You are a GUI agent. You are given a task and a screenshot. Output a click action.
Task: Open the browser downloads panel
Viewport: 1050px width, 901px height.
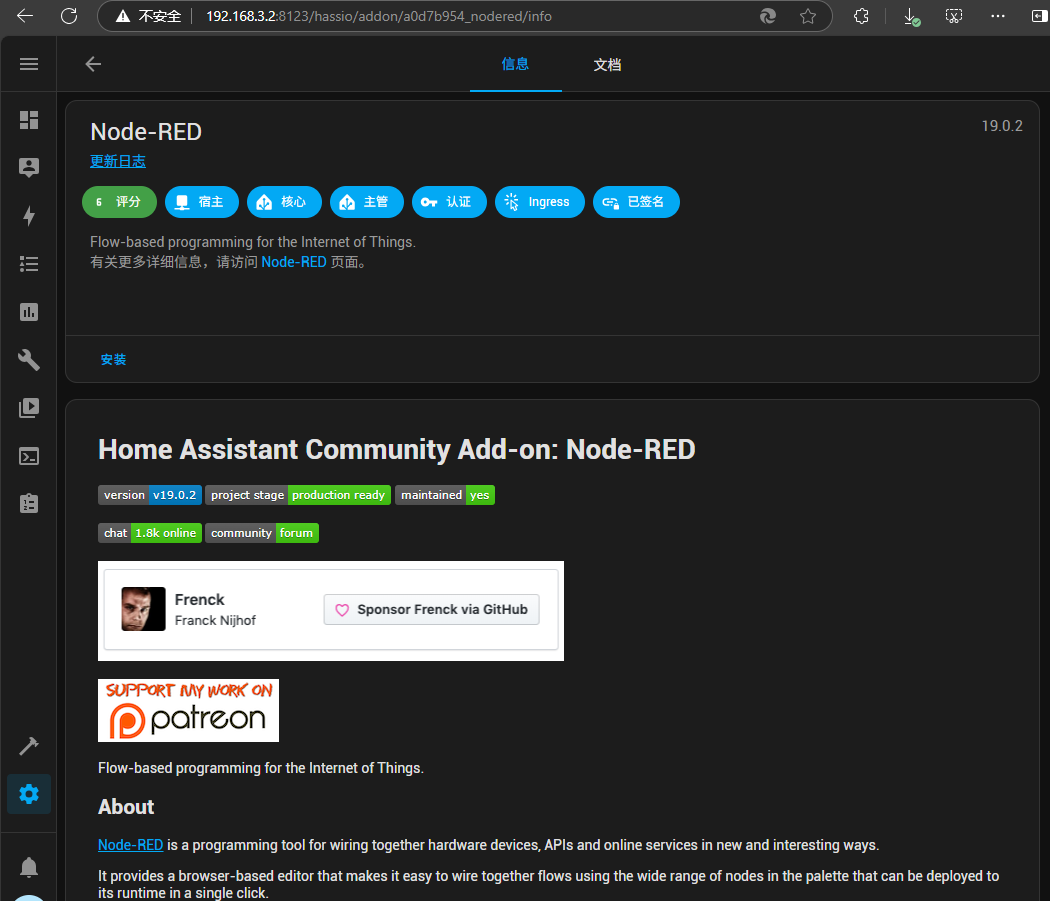click(x=911, y=16)
